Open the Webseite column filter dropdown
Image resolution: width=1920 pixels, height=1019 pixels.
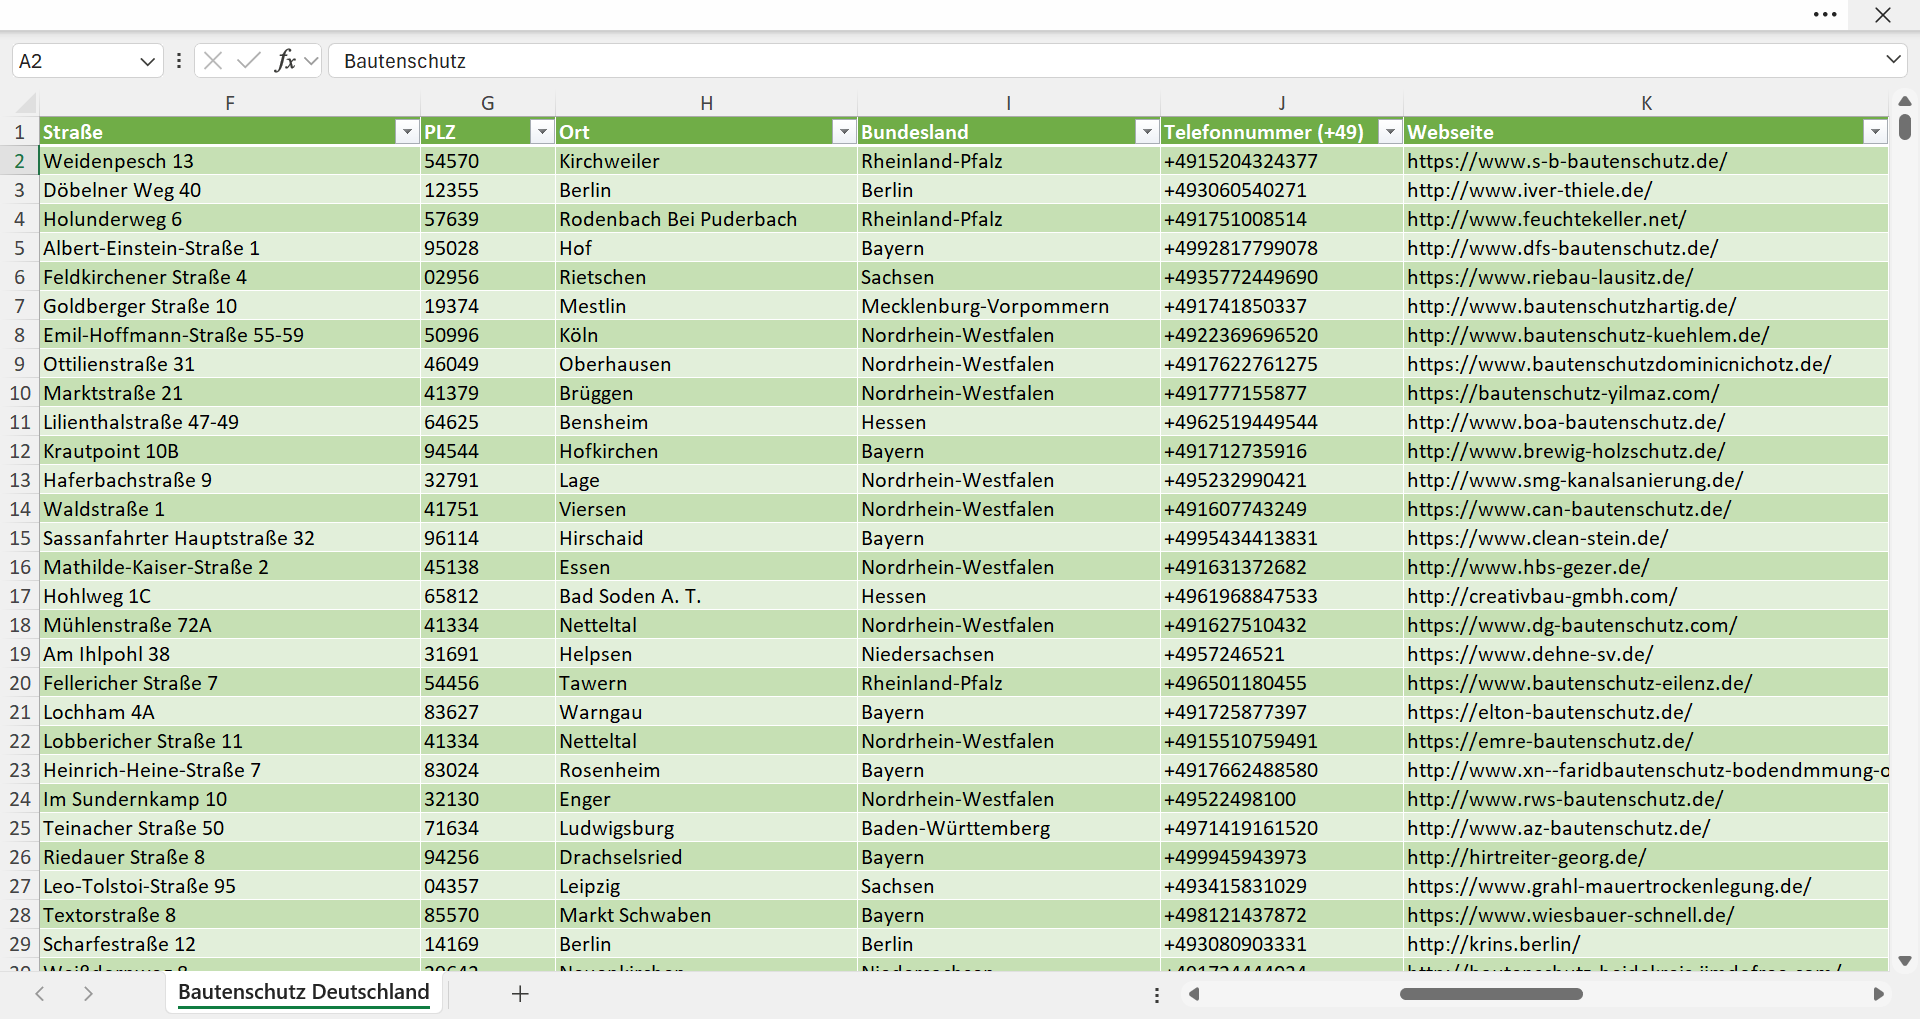click(x=1875, y=132)
